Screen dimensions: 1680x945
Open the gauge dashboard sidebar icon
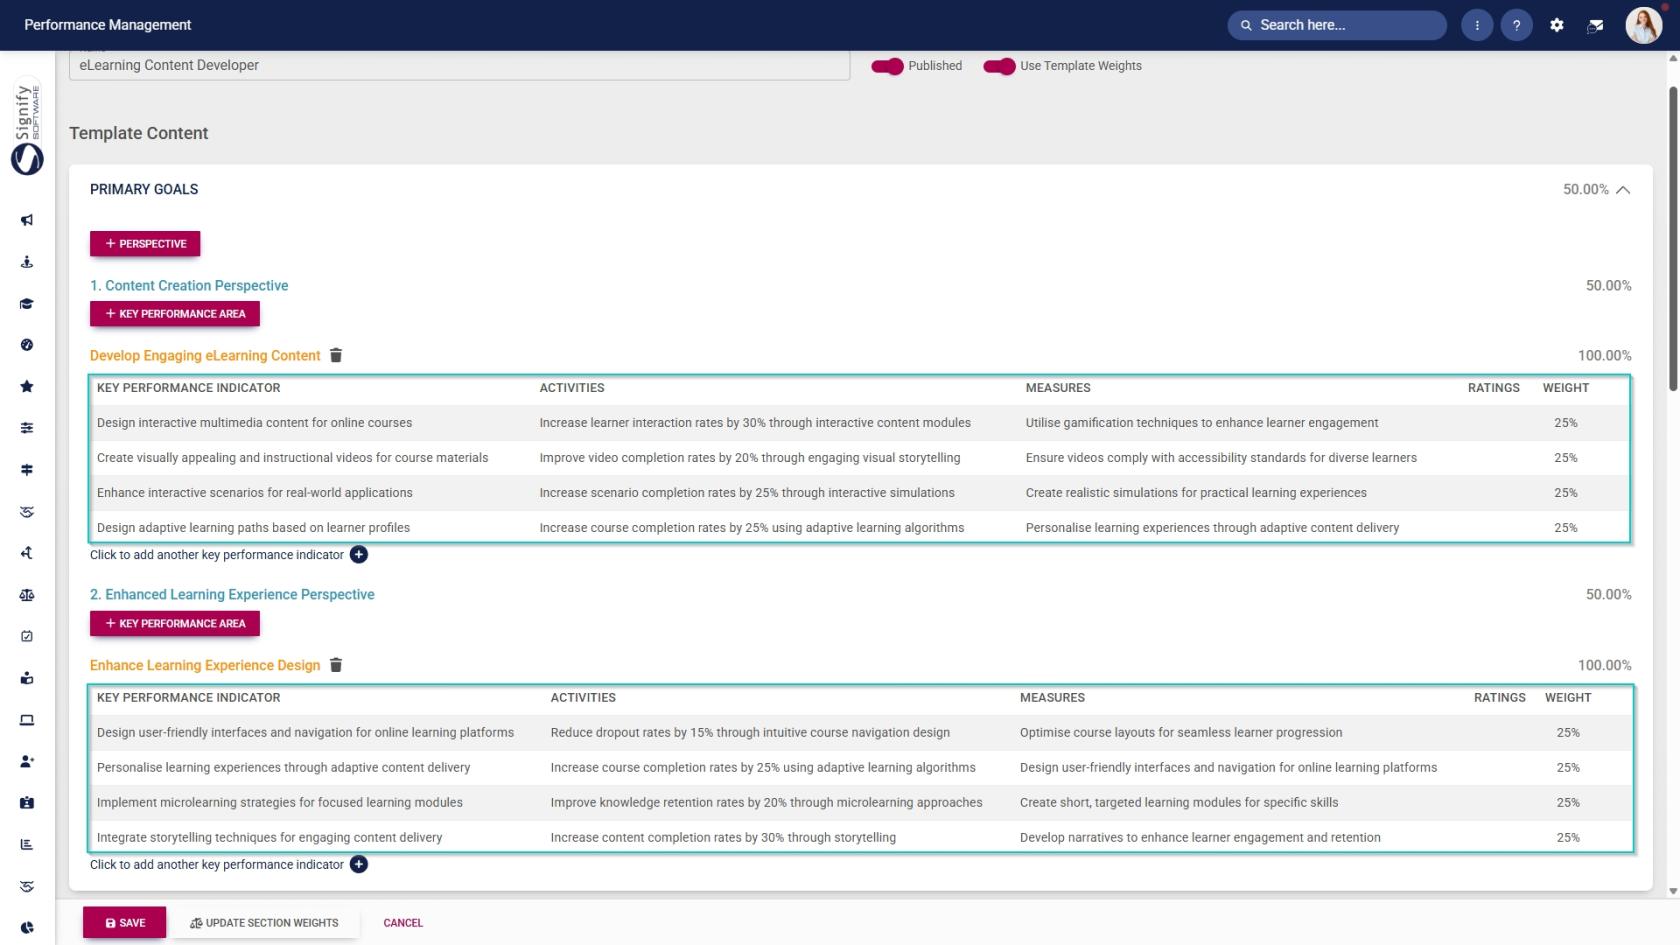coord(27,345)
